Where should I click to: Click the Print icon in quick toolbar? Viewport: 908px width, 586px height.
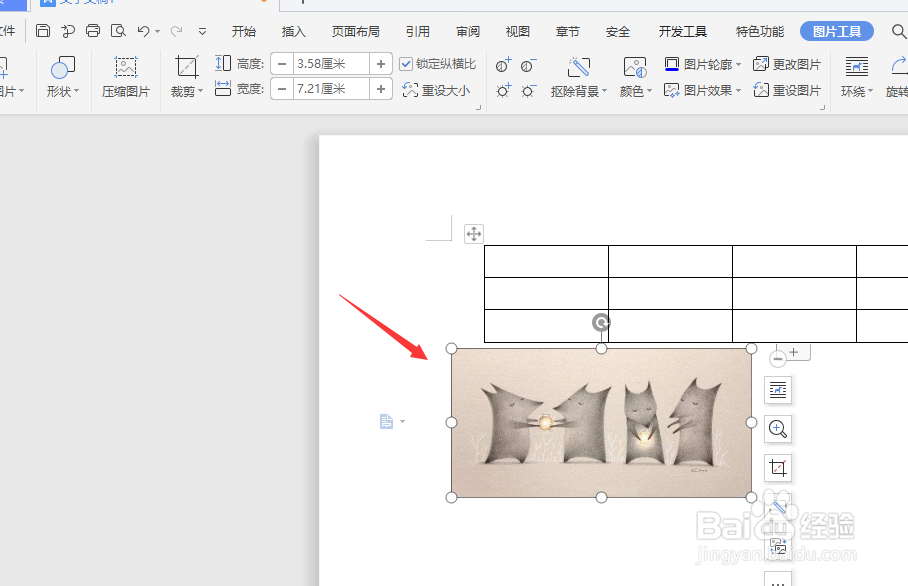coord(93,31)
